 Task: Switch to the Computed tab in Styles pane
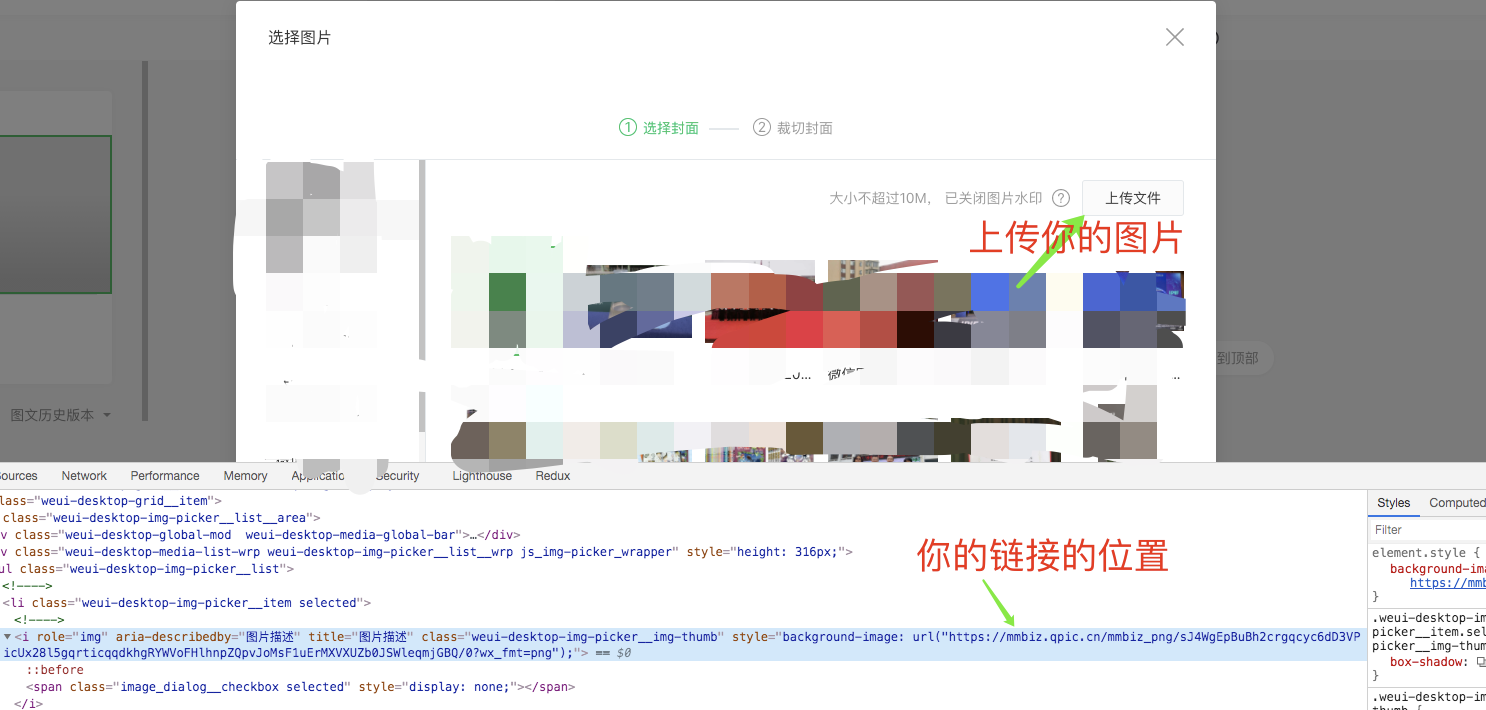pos(1456,503)
